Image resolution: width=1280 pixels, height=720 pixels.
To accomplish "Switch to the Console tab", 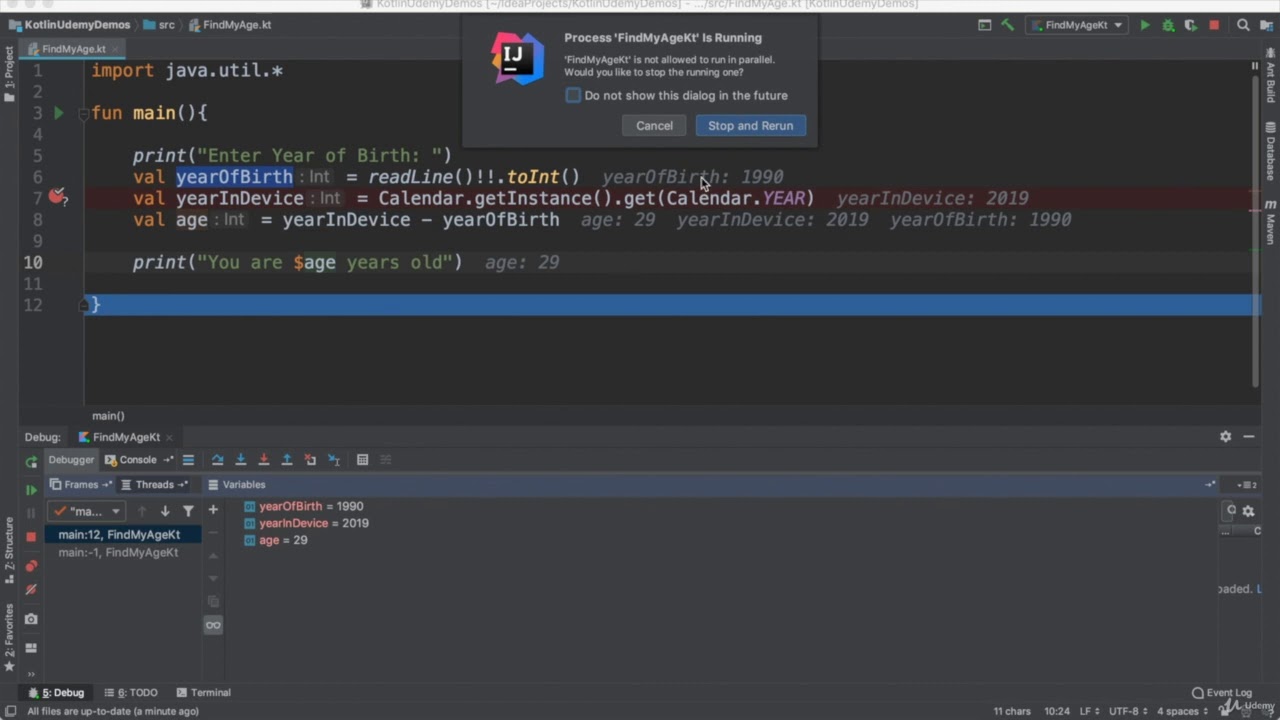I will tap(138, 460).
